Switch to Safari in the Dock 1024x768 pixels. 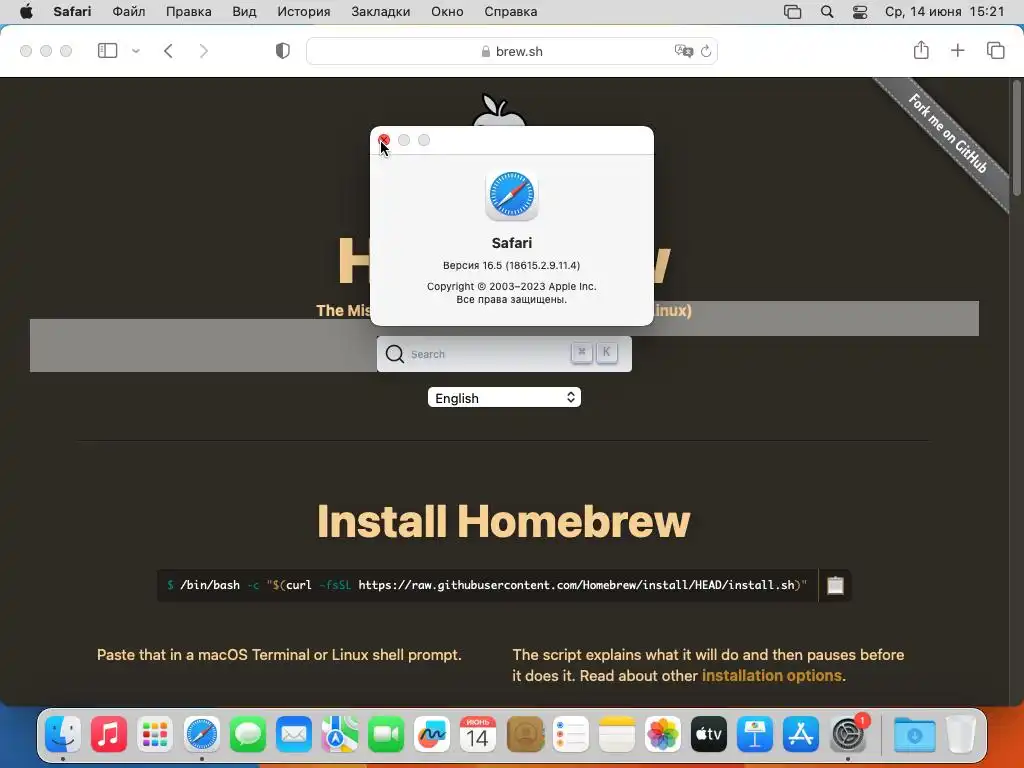(x=201, y=734)
